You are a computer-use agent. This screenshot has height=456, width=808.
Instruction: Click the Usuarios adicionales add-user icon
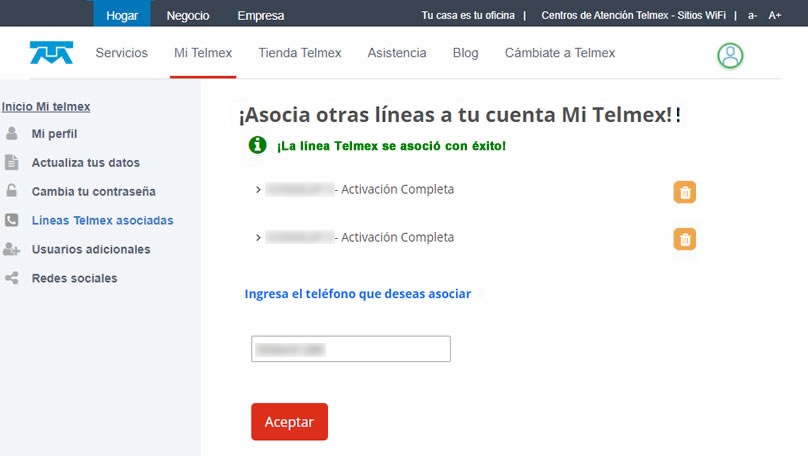[x=11, y=249]
